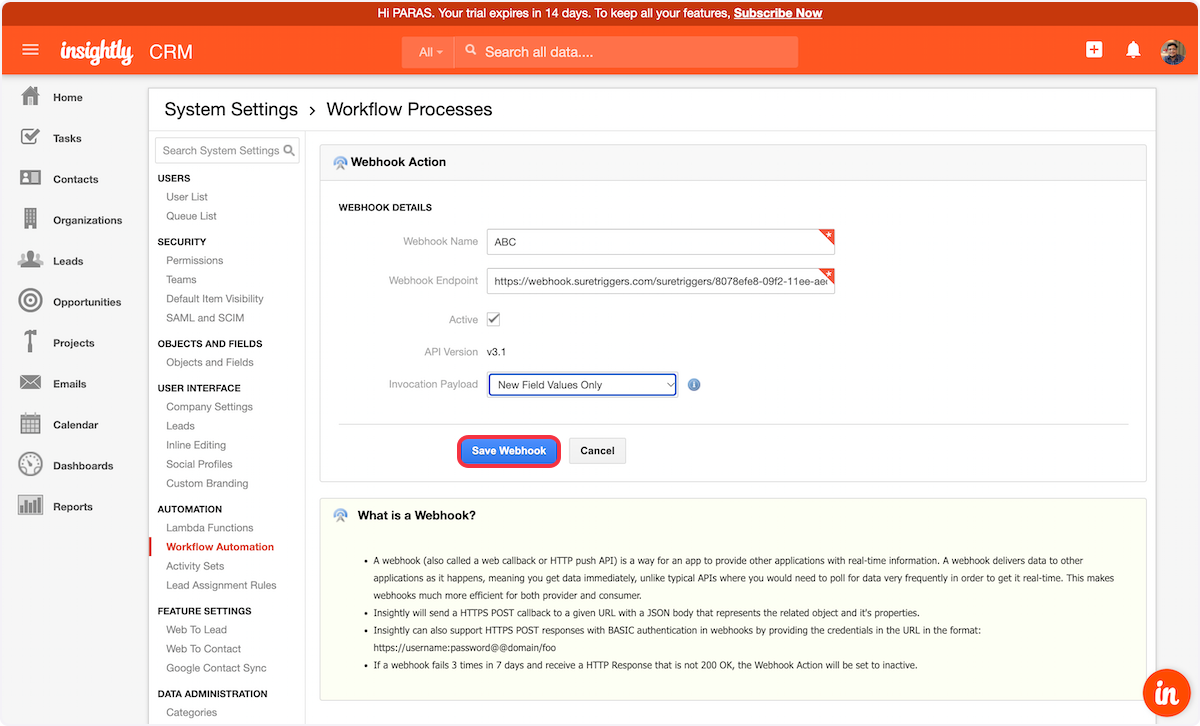This screenshot has height=726, width=1200.
Task: Open Google Contact Sync settings
Action: (x=216, y=668)
